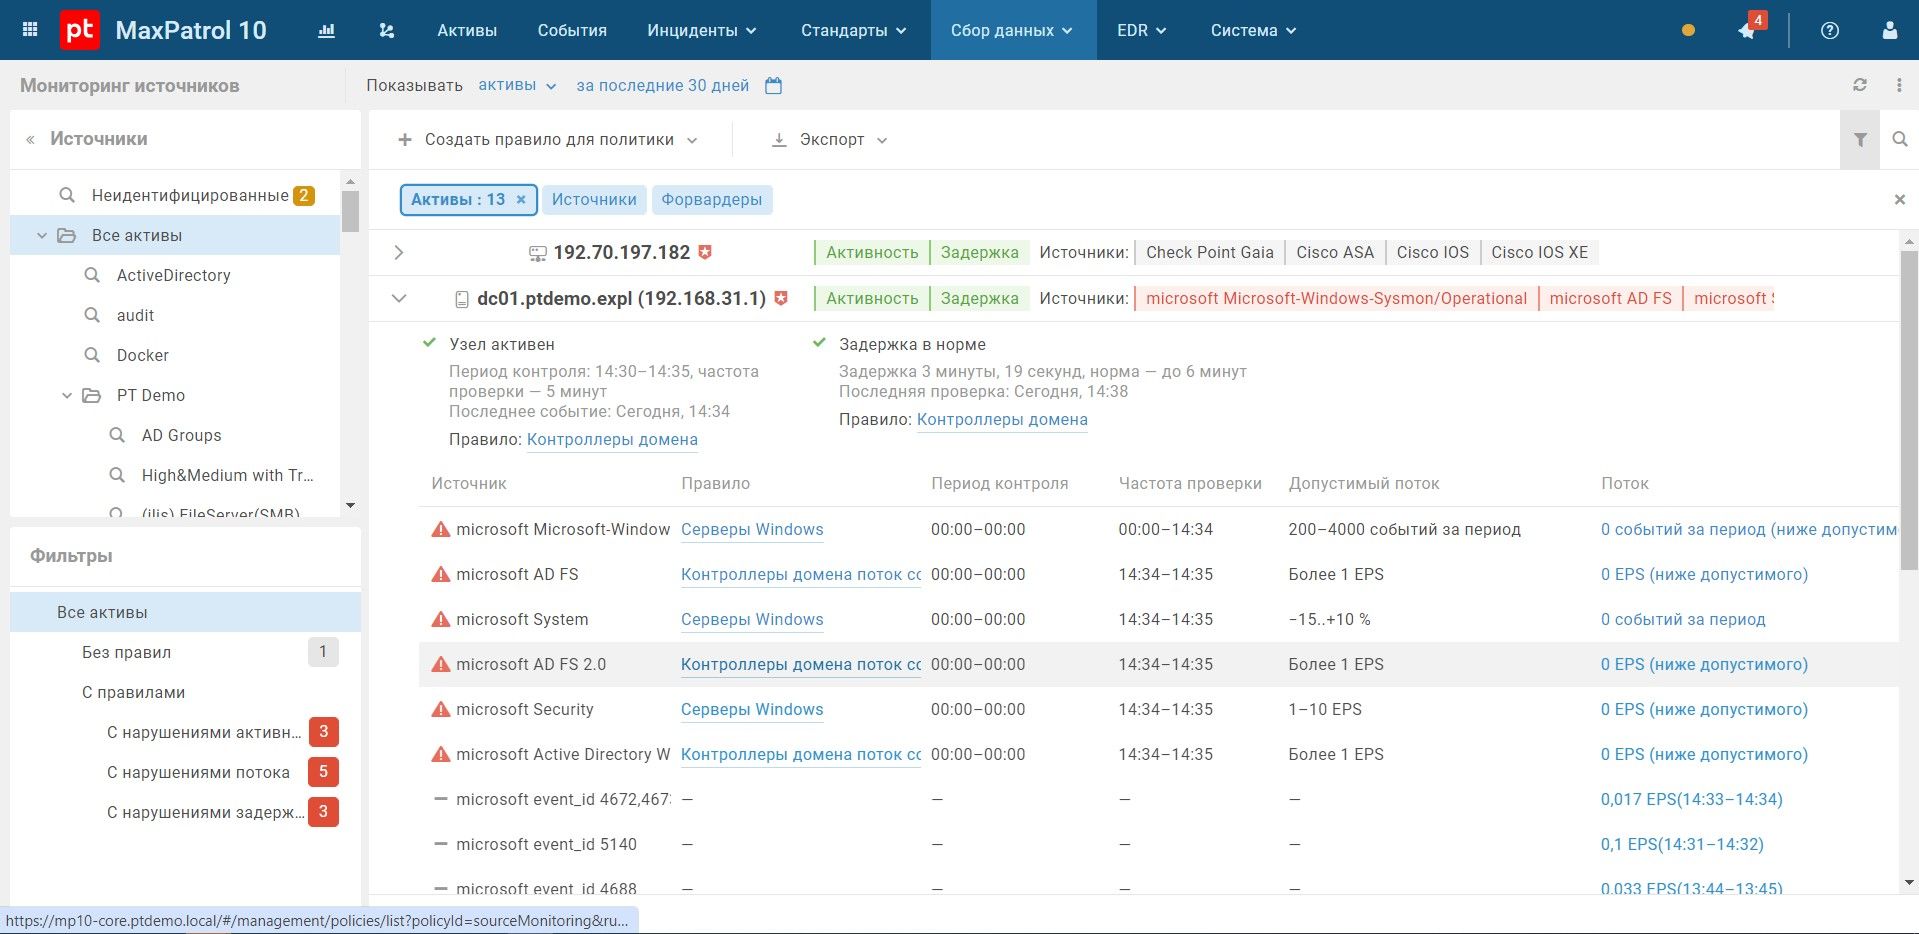
Task: Toggle the Источники filter chip
Action: coord(594,199)
